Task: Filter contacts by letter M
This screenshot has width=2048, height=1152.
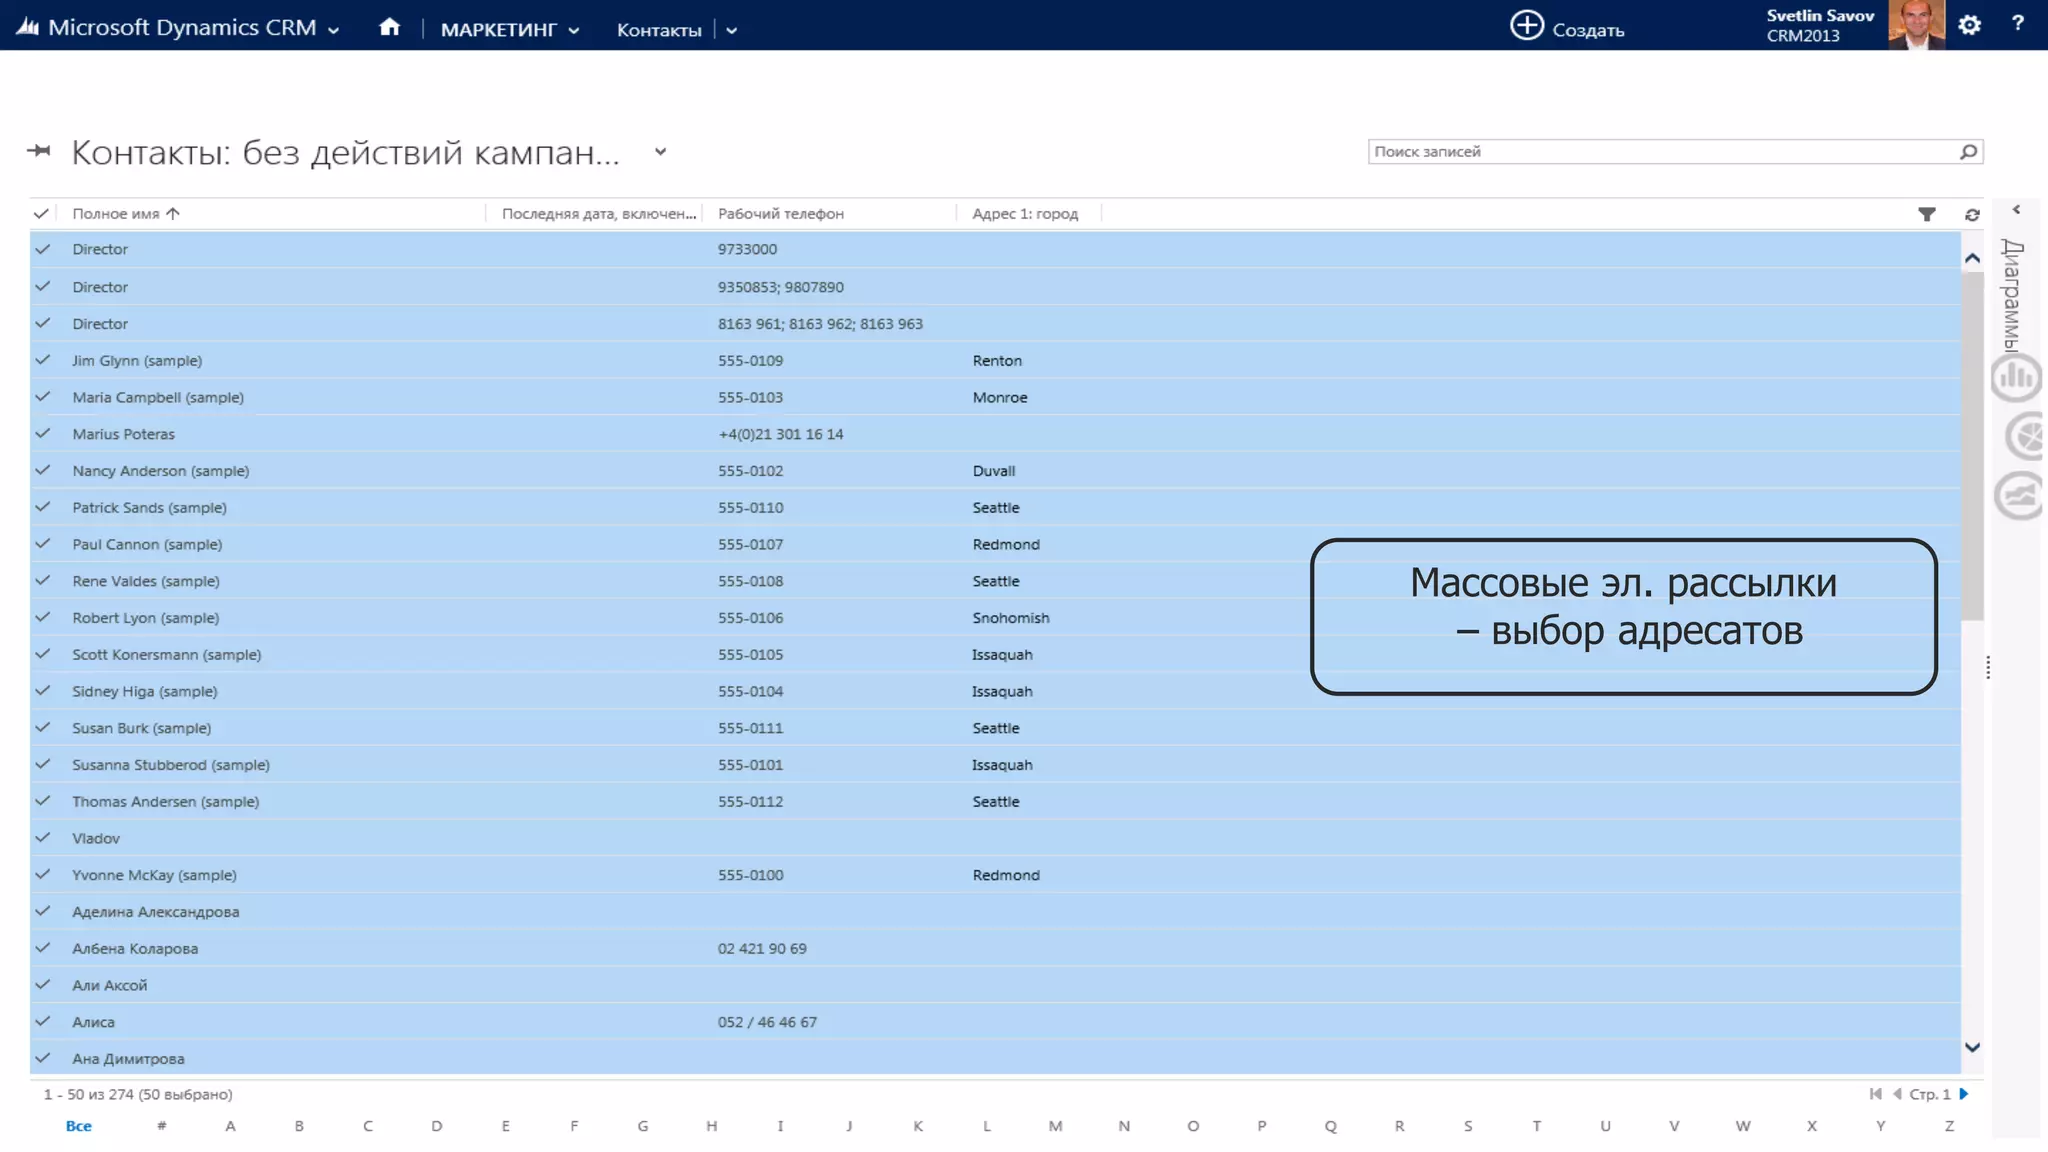Action: (x=1055, y=1126)
